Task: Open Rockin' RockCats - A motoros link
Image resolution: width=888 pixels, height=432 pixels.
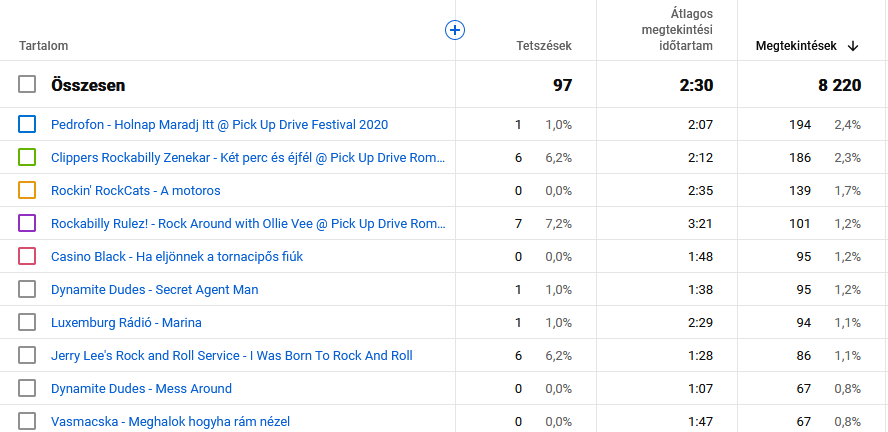Action: click(135, 190)
